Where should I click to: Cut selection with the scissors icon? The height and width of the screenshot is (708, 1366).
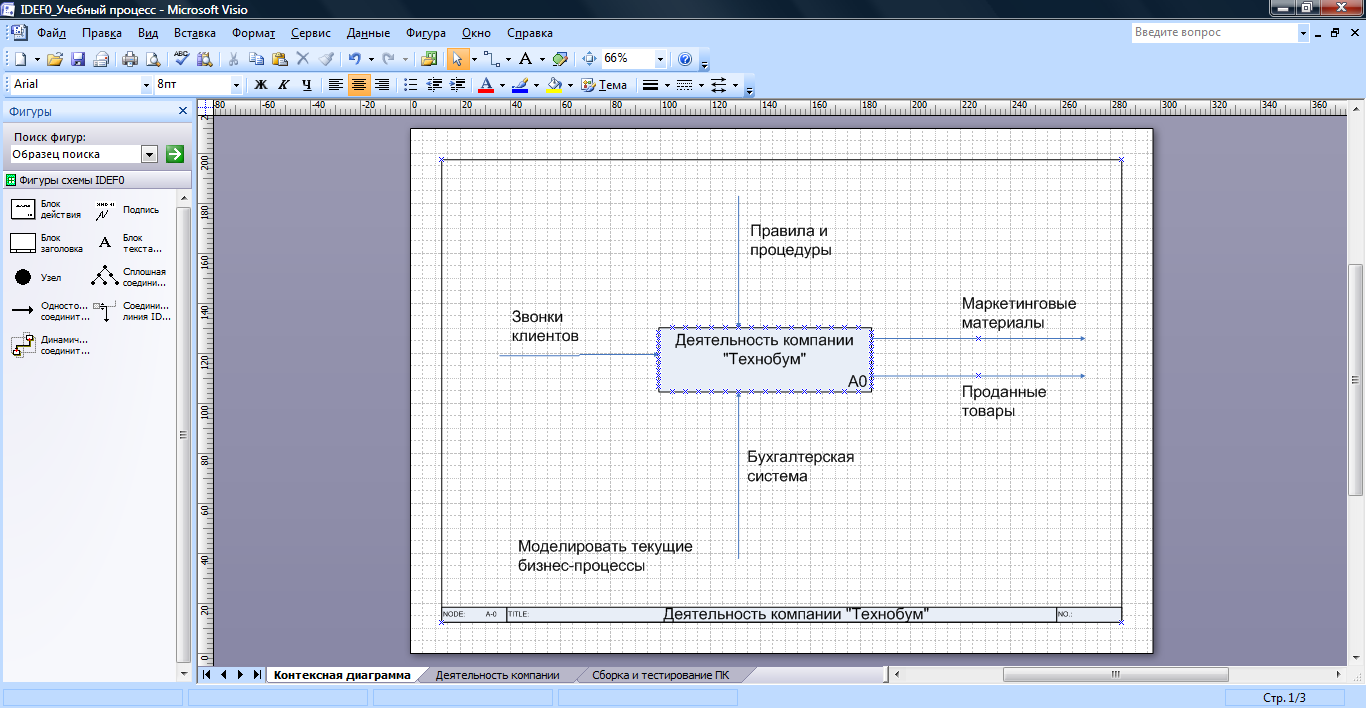click(x=234, y=59)
